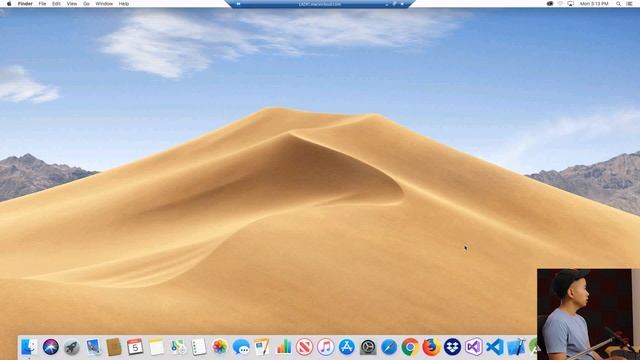Open the yellow Notes app icon
The height and width of the screenshot is (360, 640).
156,347
